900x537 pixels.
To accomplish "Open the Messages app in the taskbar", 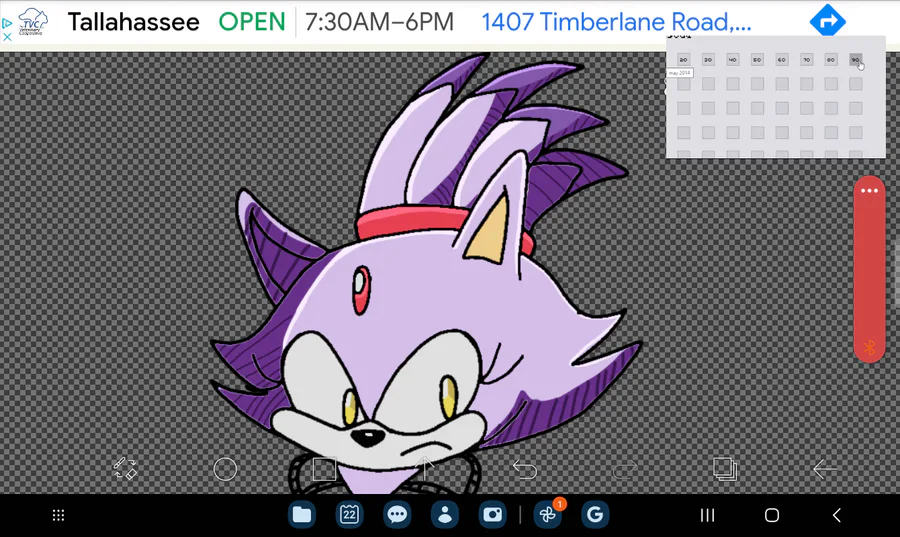I will point(397,515).
